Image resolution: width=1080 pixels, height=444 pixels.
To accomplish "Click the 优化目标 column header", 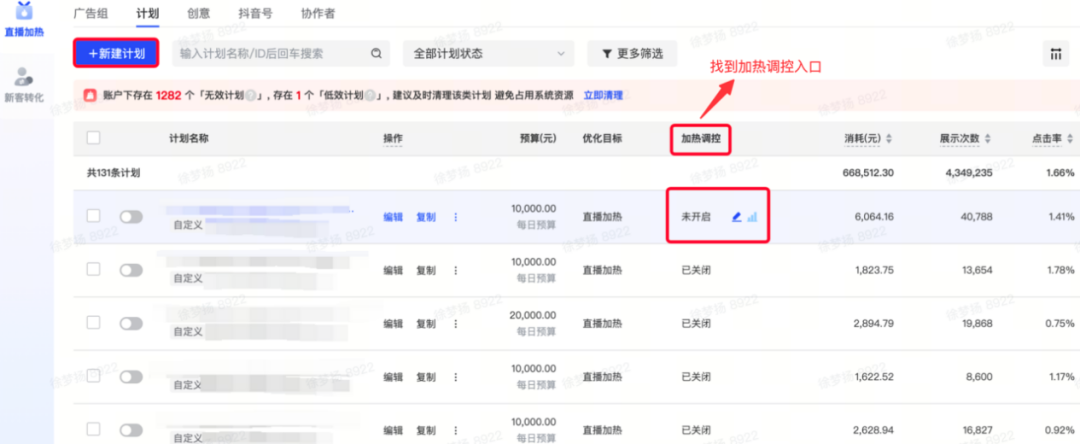I will (603, 138).
